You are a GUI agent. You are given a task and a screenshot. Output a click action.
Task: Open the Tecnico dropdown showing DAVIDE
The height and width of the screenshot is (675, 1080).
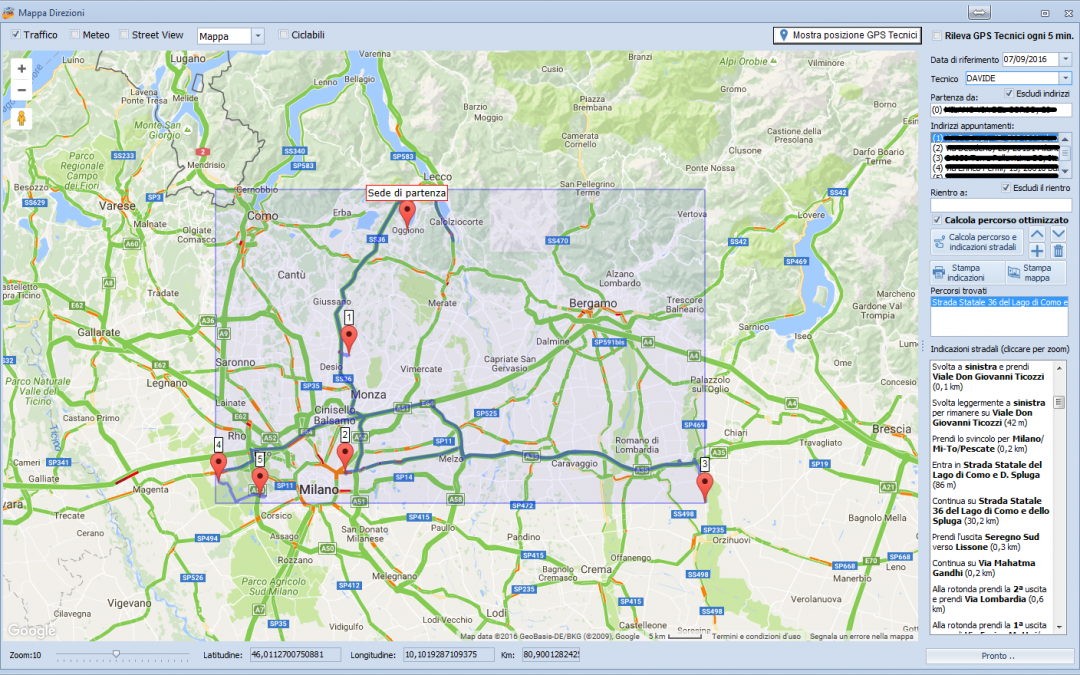pos(1065,79)
